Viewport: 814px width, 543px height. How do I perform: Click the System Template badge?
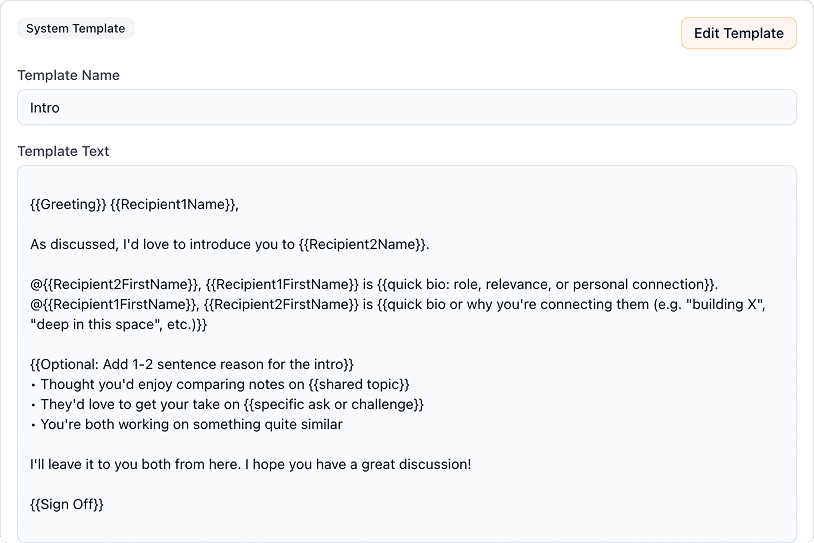click(75, 28)
